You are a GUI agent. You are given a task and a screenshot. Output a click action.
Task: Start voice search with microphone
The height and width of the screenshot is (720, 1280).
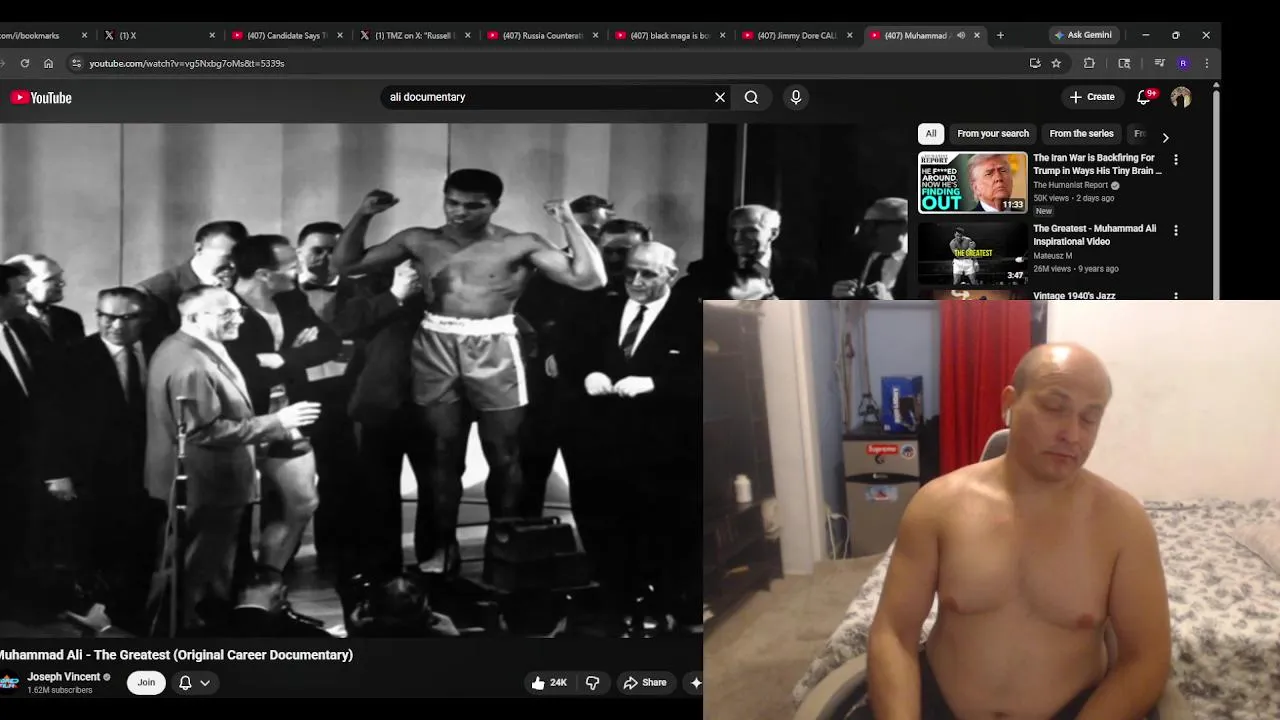[796, 97]
